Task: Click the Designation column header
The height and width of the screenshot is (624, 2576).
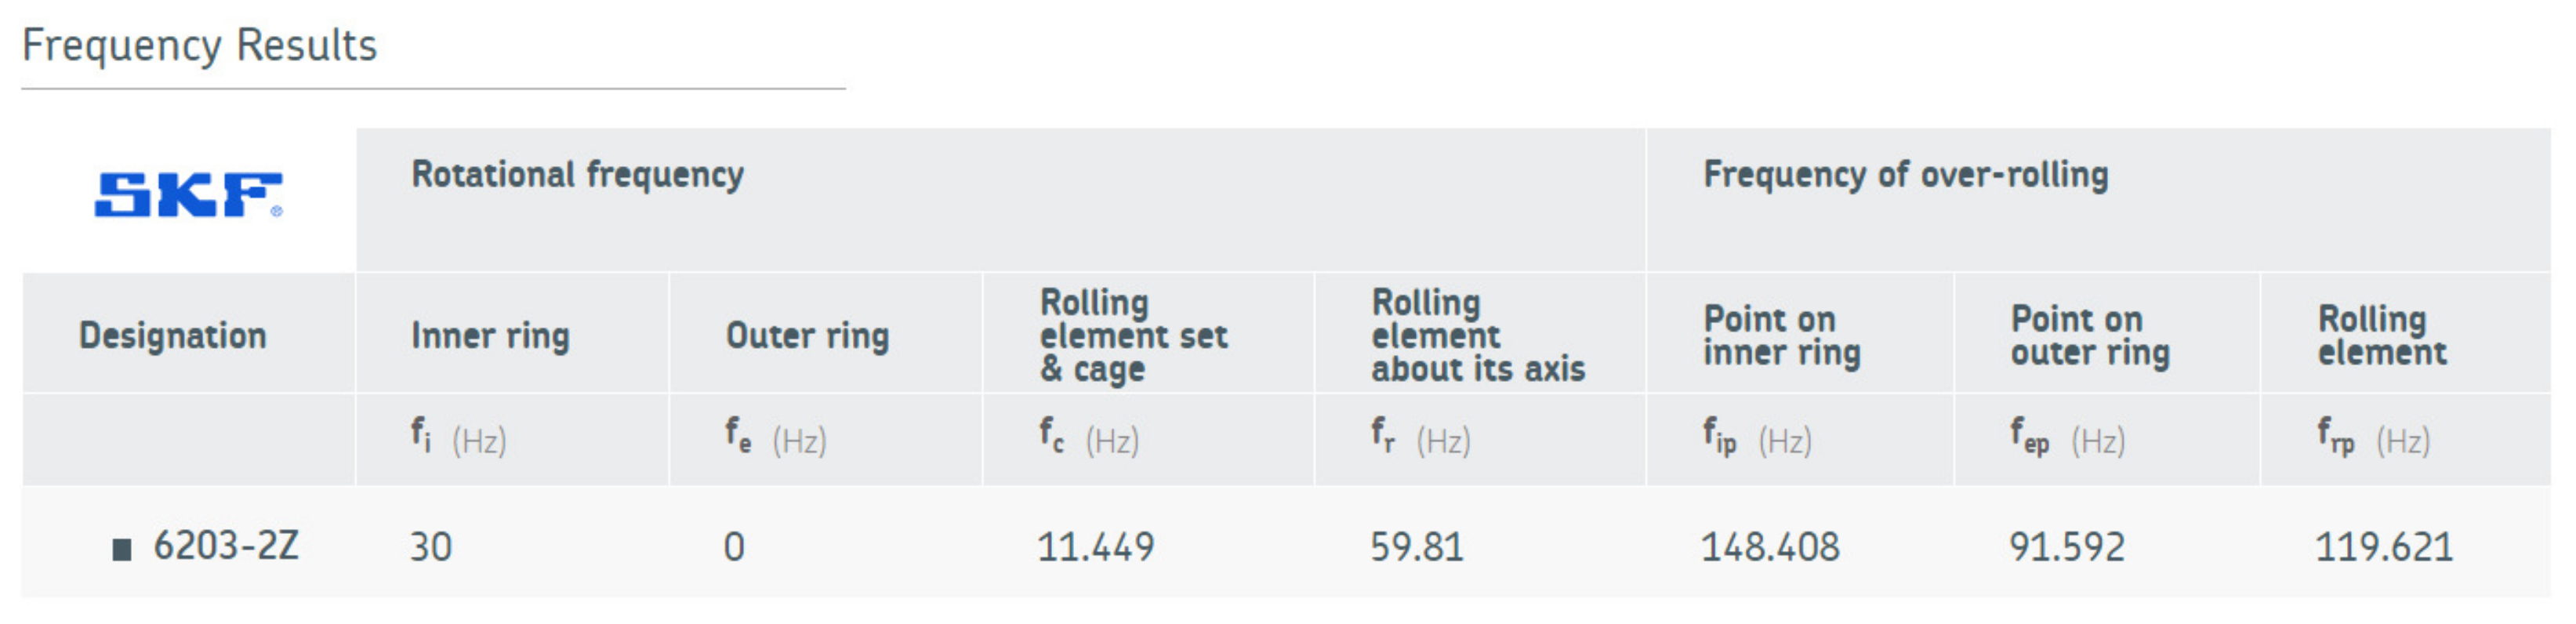Action: [x=173, y=336]
